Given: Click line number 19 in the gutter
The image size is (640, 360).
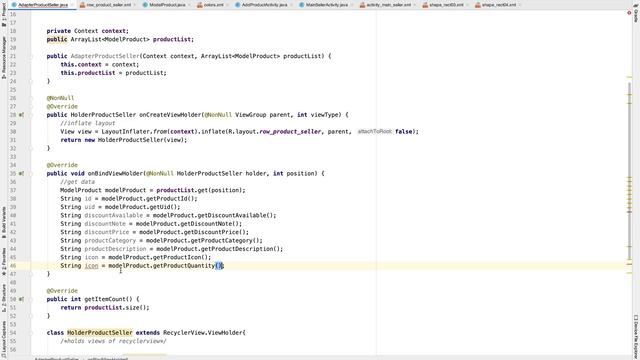Looking at the screenshot, I should tap(13, 40).
